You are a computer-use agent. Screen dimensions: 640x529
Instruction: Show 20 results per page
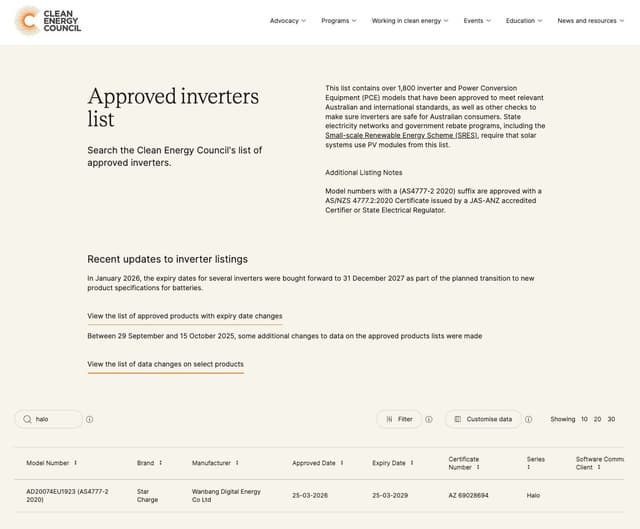click(x=598, y=419)
